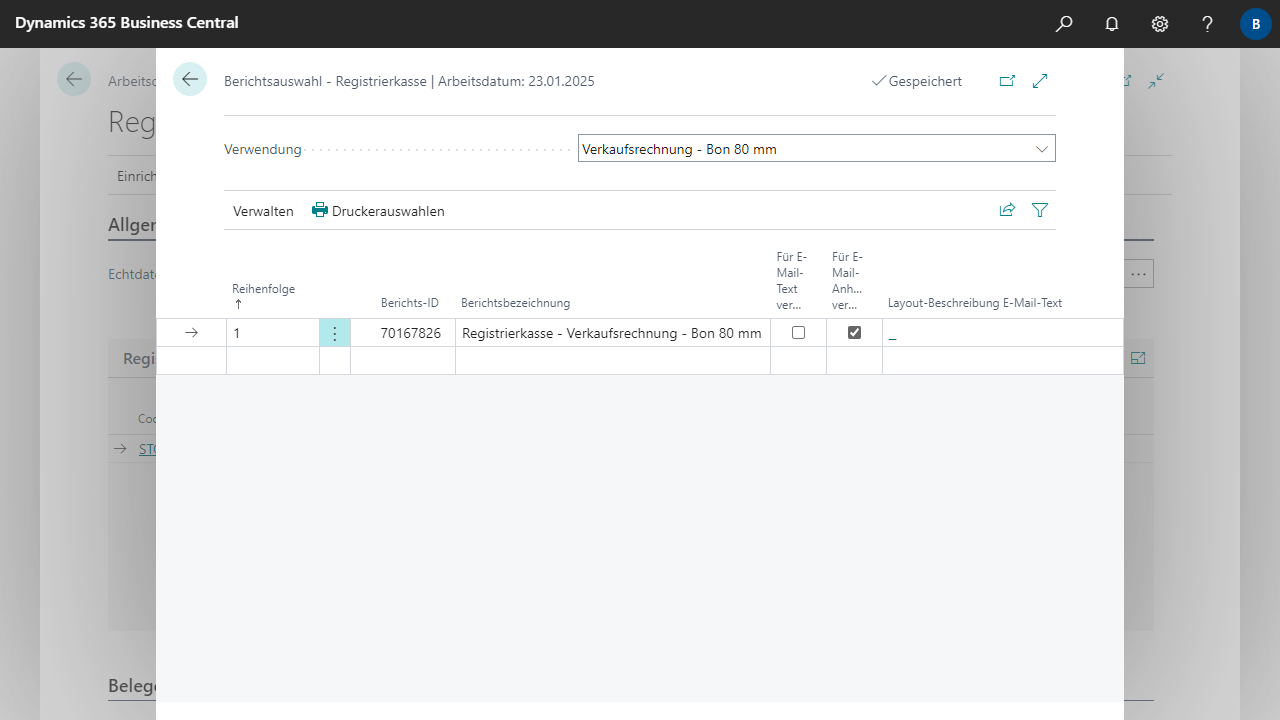This screenshot has height=720, width=1280.
Task: Click the share icon in list toolbar
Action: pos(1007,210)
